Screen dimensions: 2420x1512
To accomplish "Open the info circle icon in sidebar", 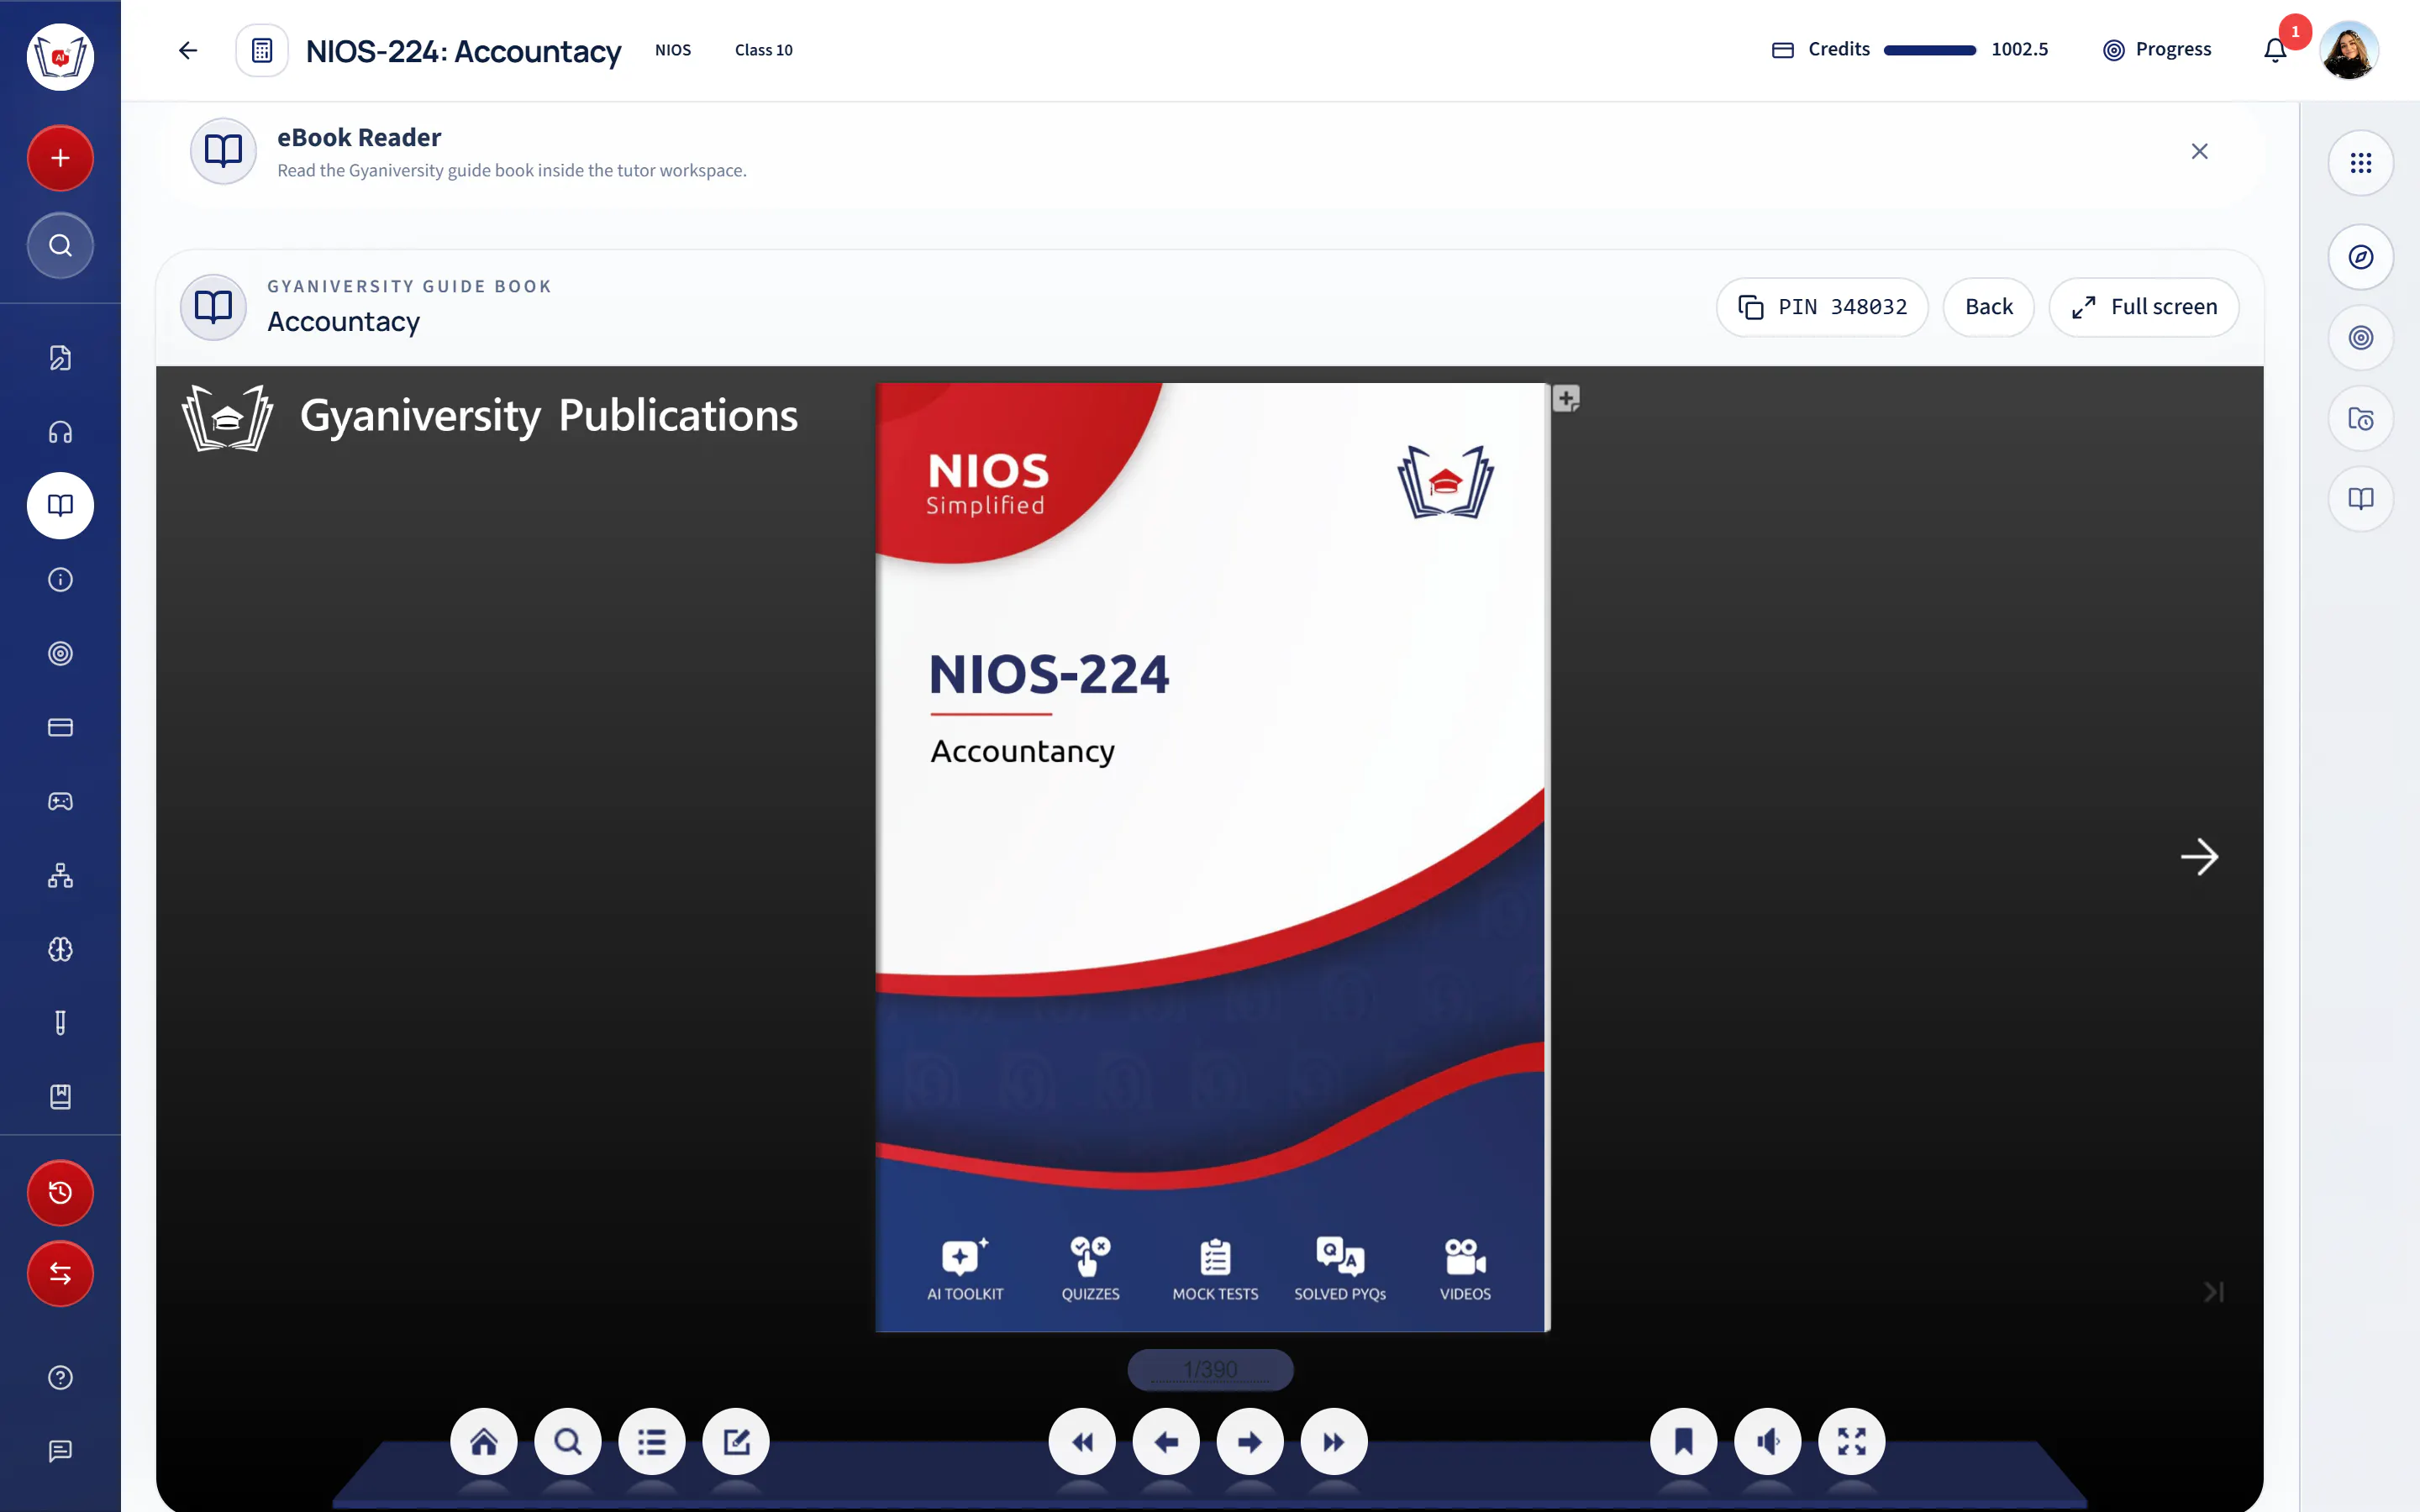I will [x=60, y=580].
